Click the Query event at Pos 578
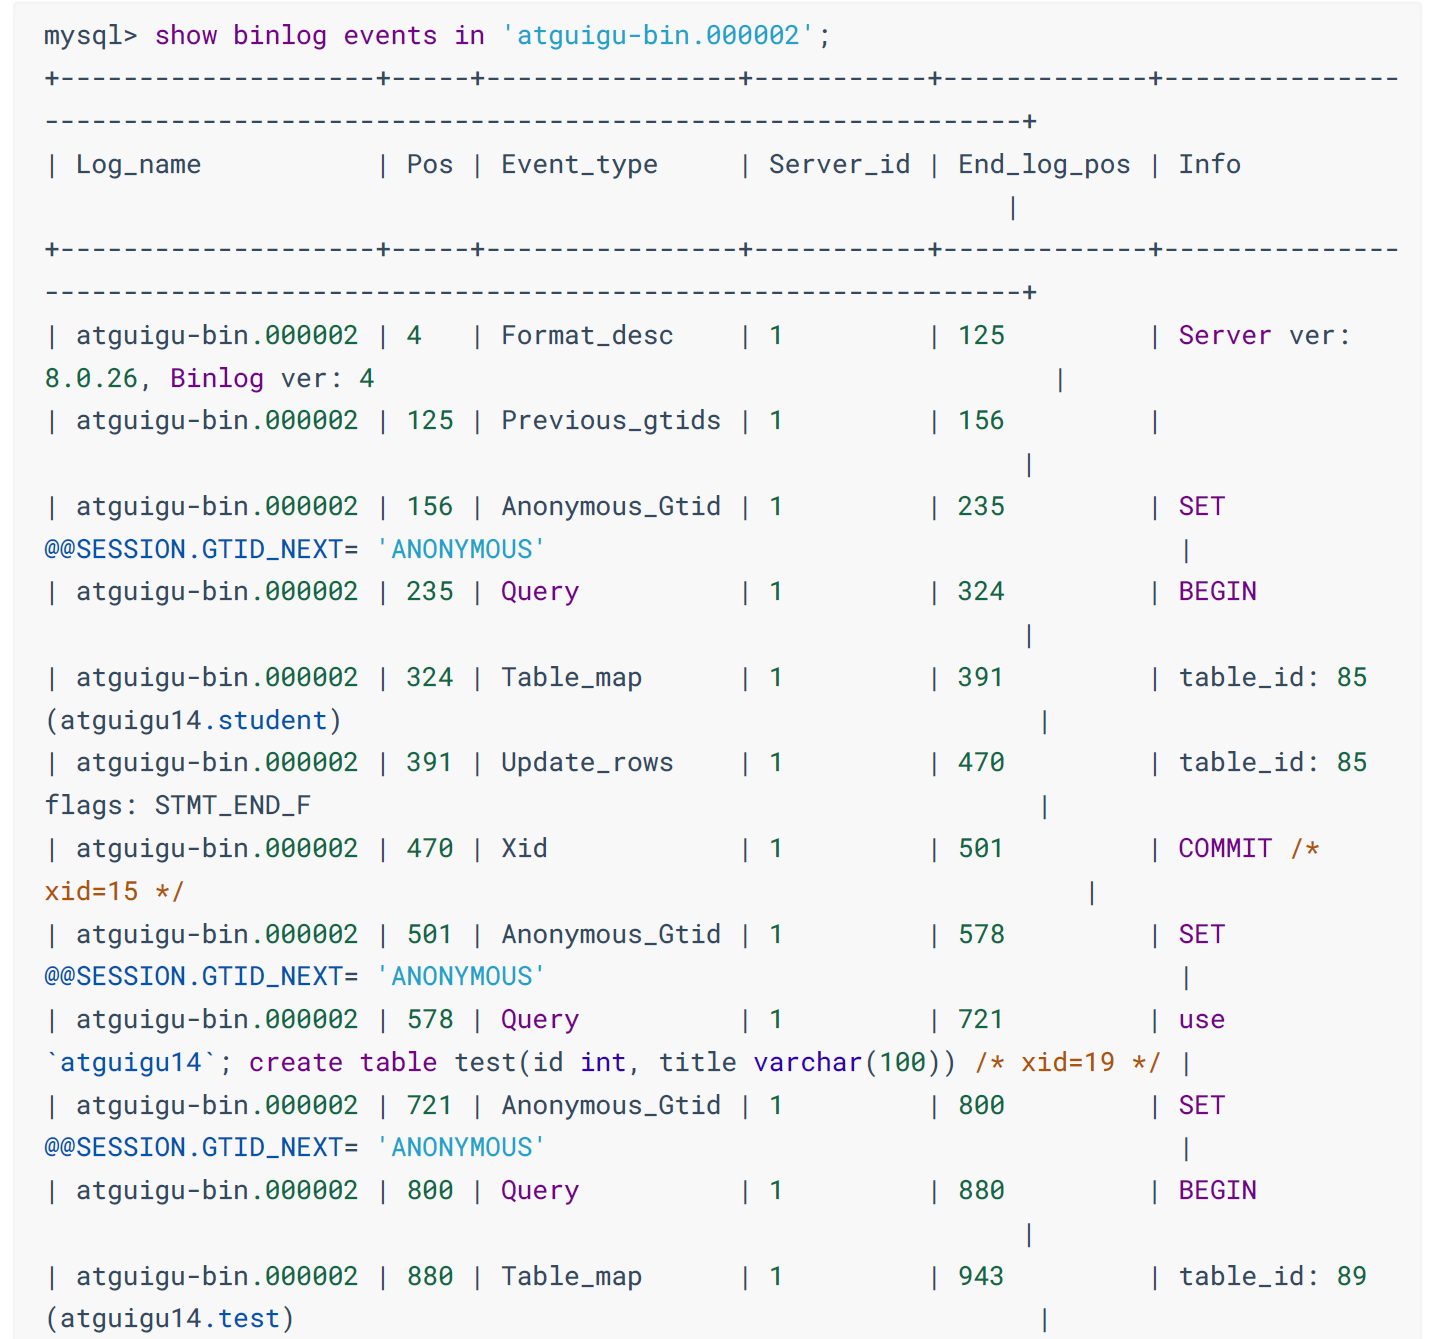This screenshot has width=1436, height=1339. coord(540,1020)
